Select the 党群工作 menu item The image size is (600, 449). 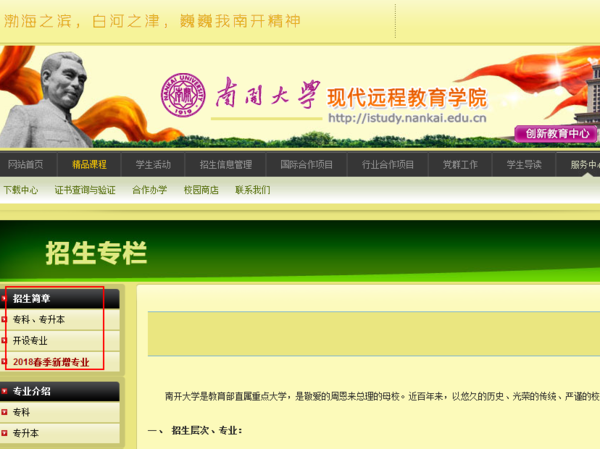(460, 165)
